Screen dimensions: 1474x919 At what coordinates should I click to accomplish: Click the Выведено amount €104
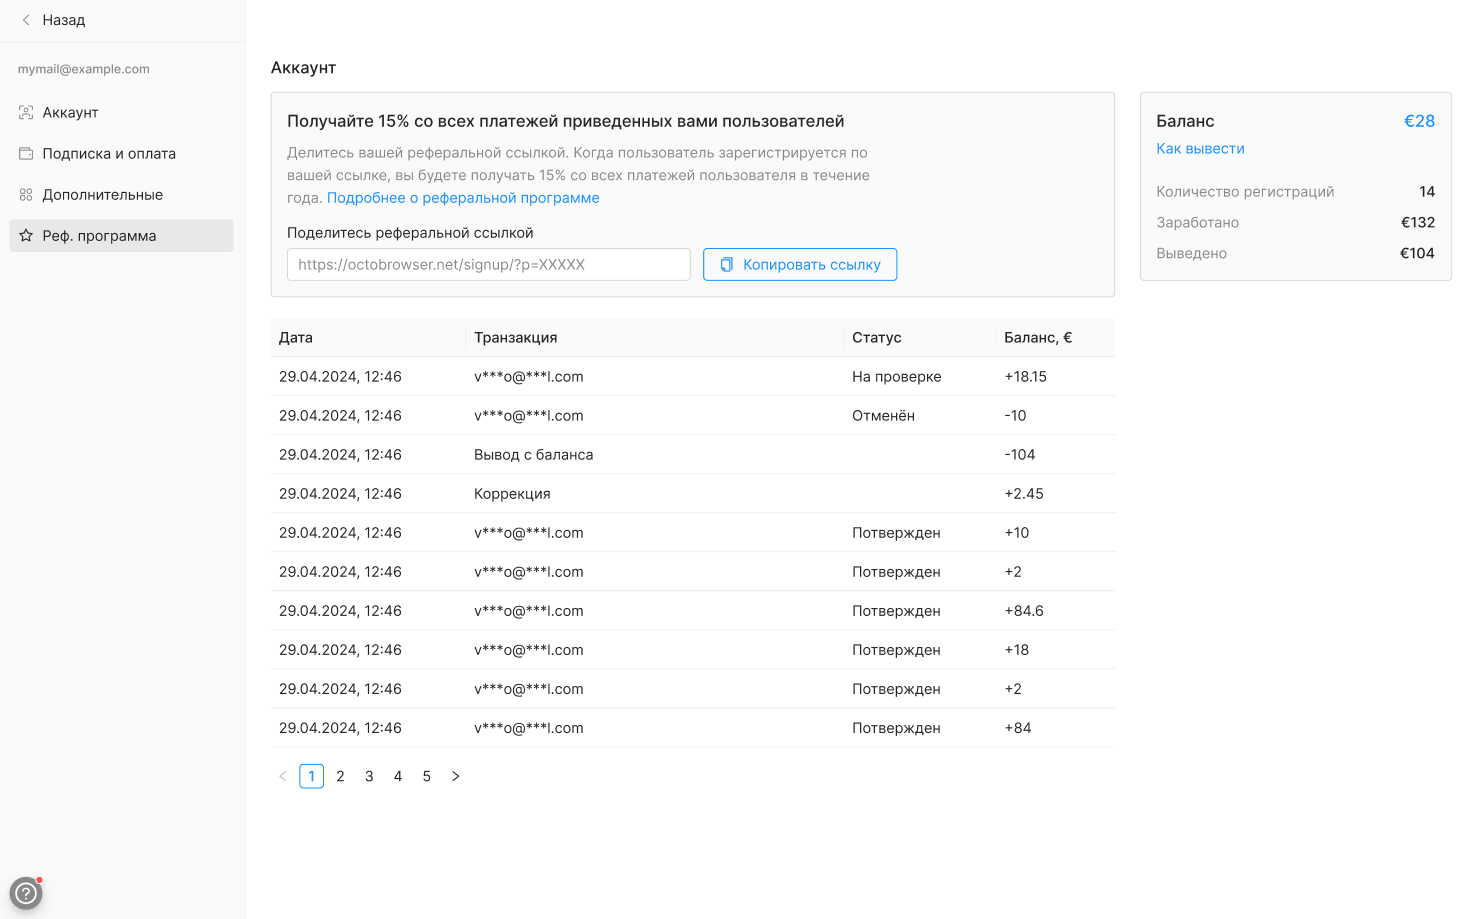[x=1417, y=254]
